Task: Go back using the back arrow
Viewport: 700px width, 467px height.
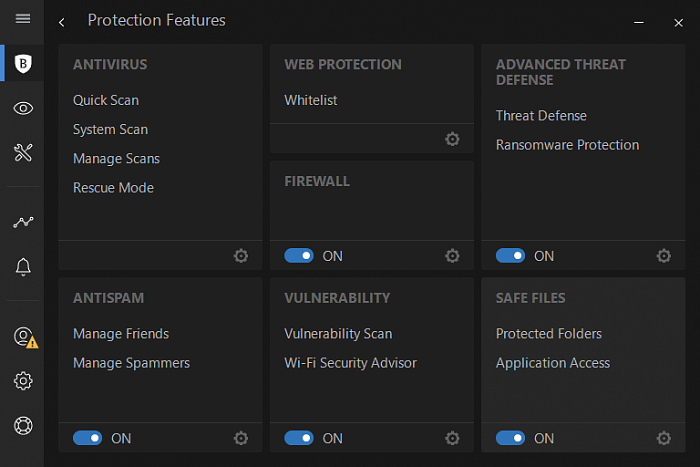Action: coord(62,22)
